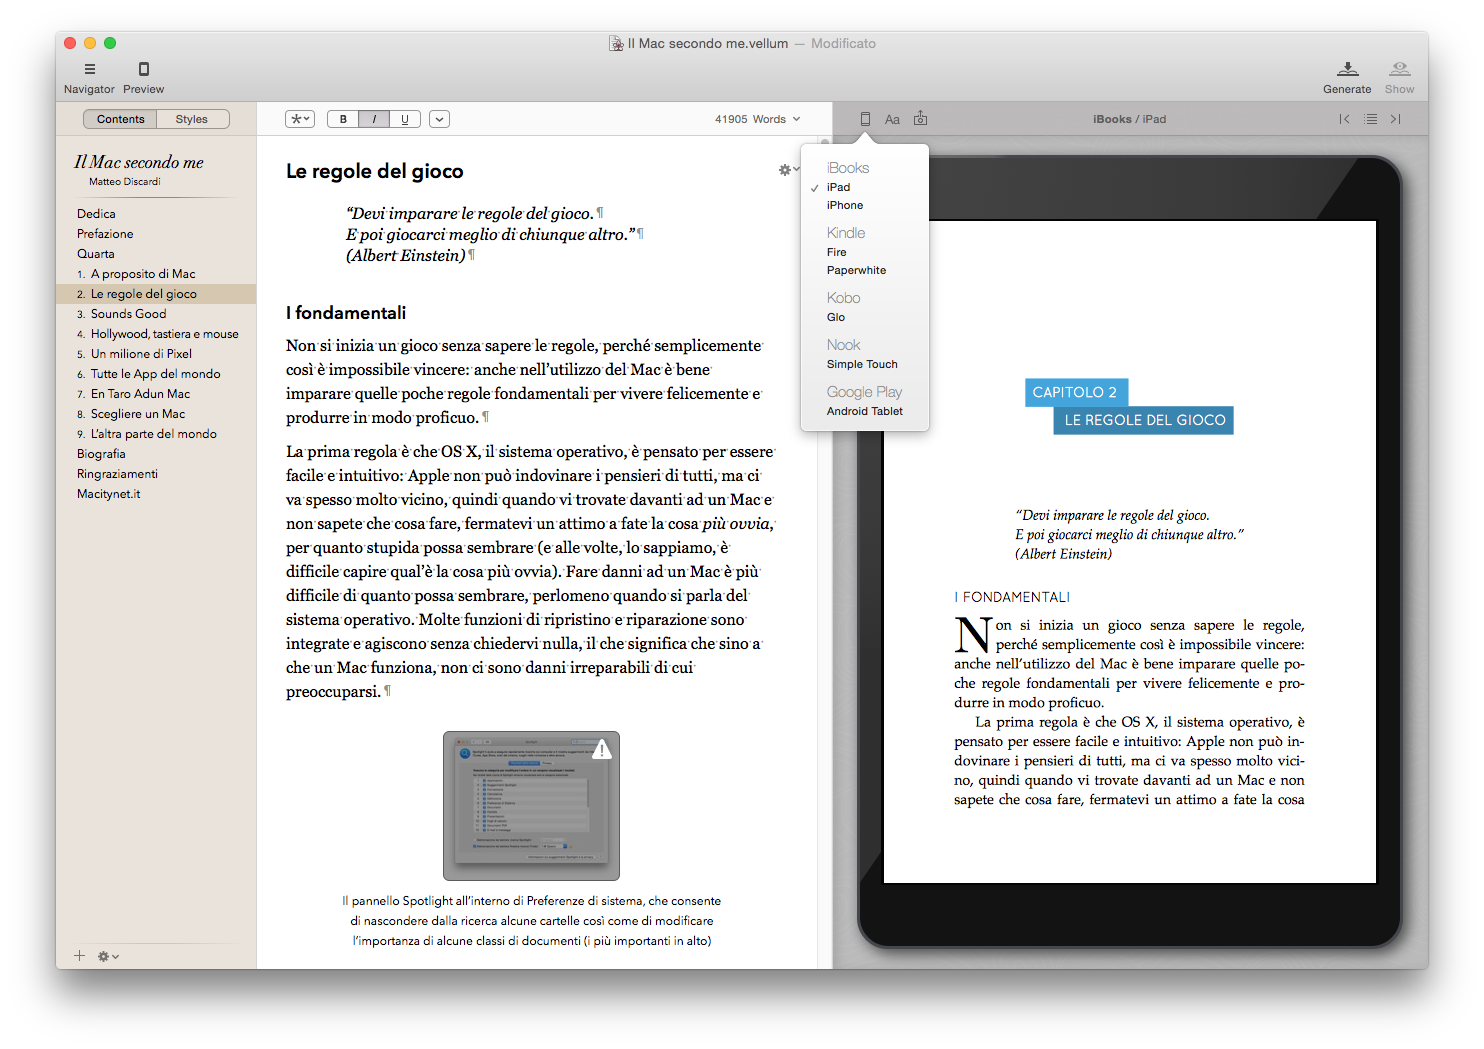Viewport: 1484px width, 1049px height.
Task: Click the 'I fondamentali' subheading in editor
Action: tap(346, 313)
